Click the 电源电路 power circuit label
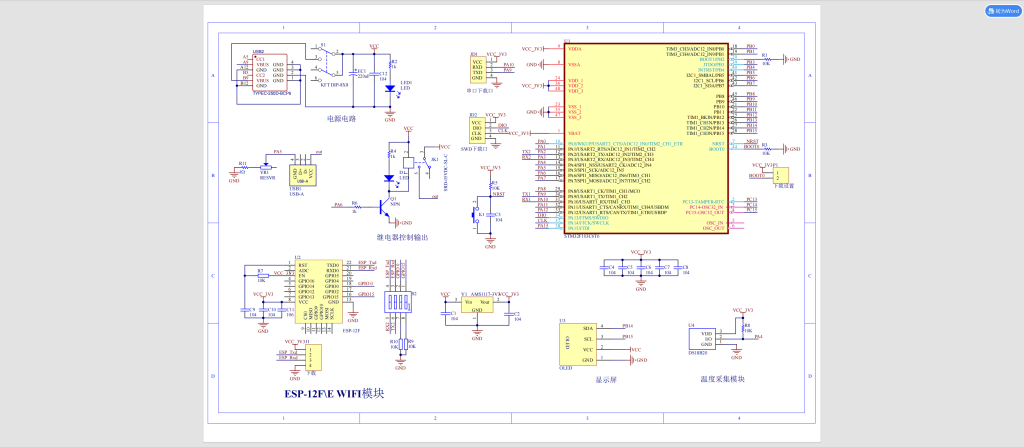 click(341, 118)
